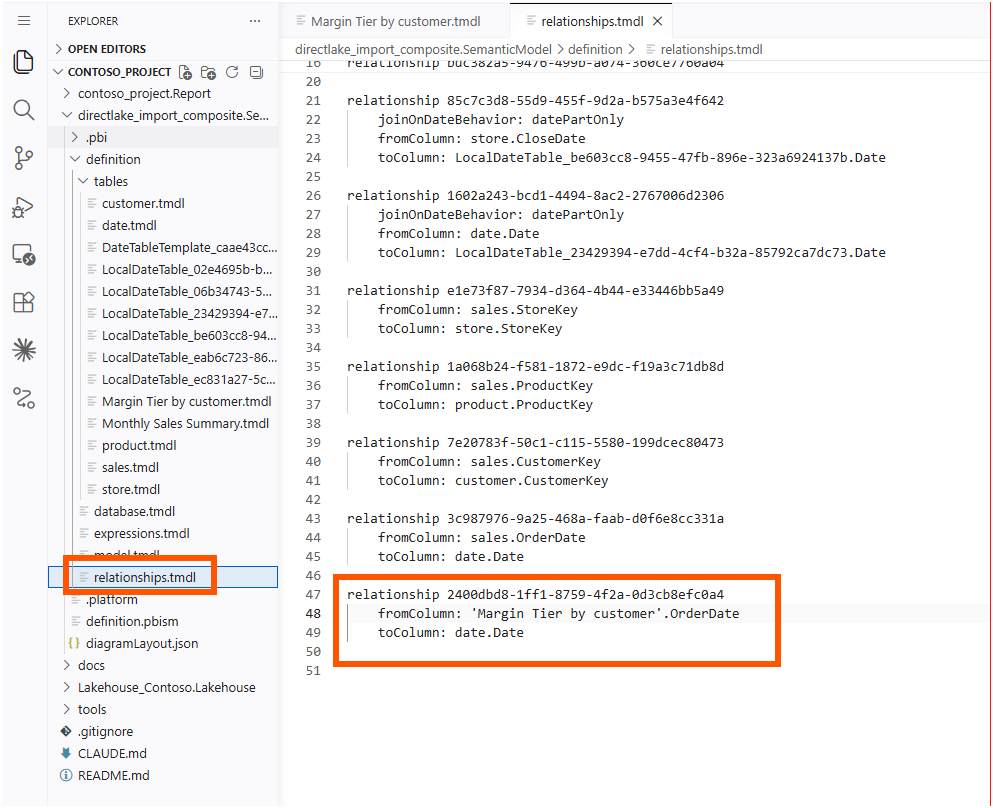Viewport: 993px width, 808px height.
Task: Close the relationships.tmdl tab
Action: 657,22
